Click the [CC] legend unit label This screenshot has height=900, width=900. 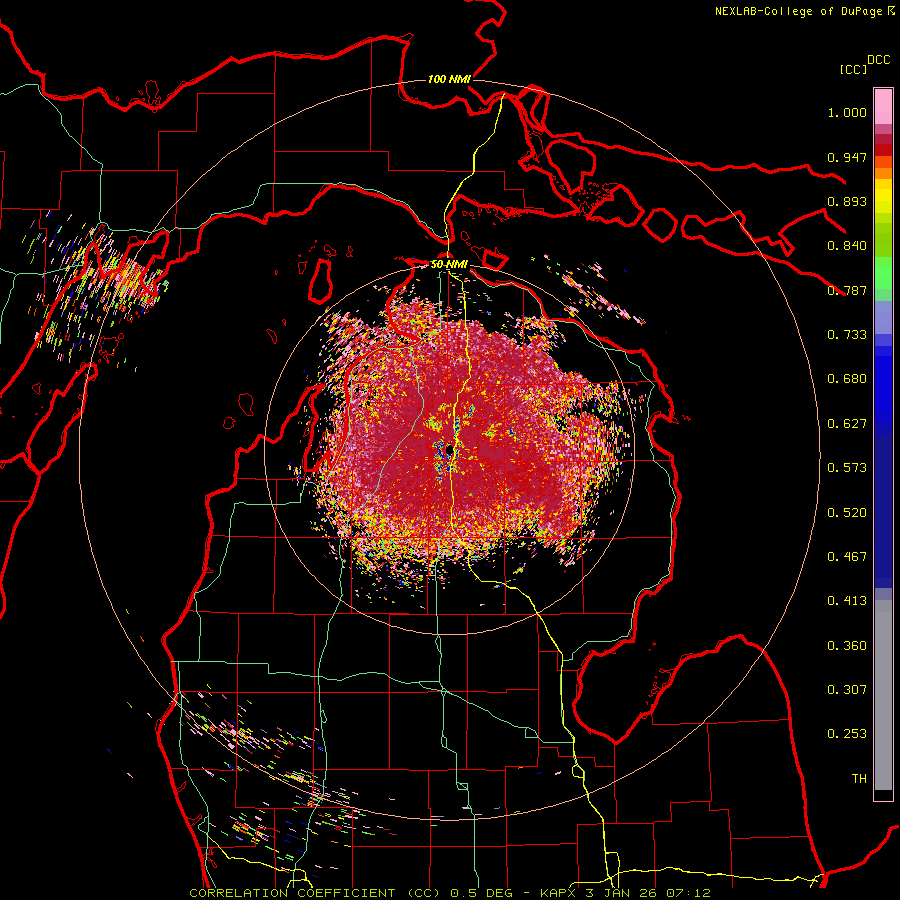click(x=853, y=69)
